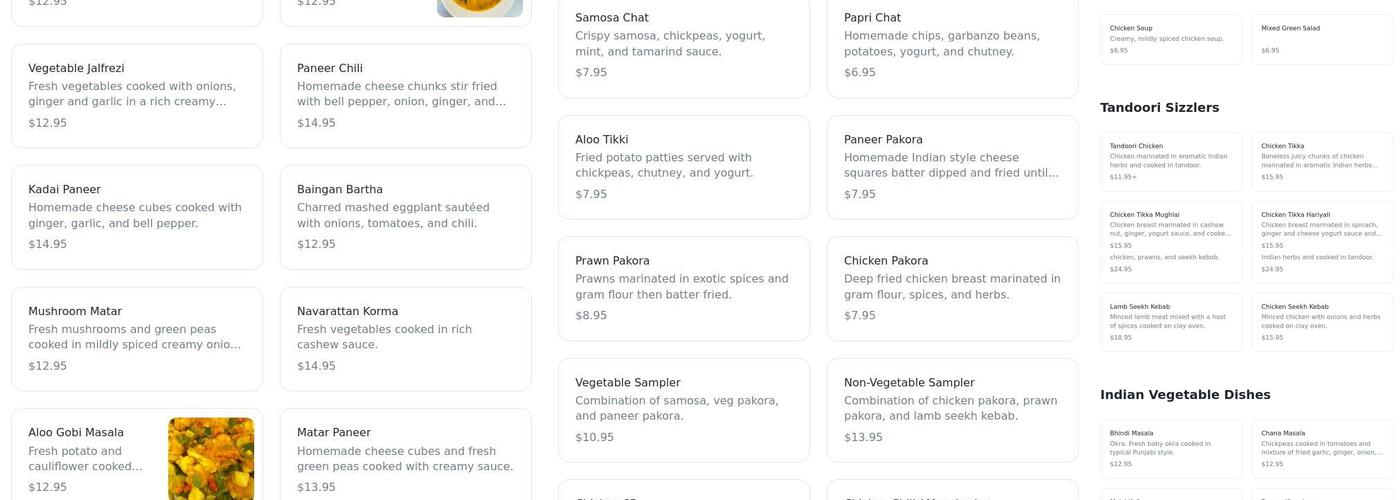Image resolution: width=1400 pixels, height=500 pixels.
Task: Open the Vegetable Jalfrezi menu item
Action: (137, 96)
